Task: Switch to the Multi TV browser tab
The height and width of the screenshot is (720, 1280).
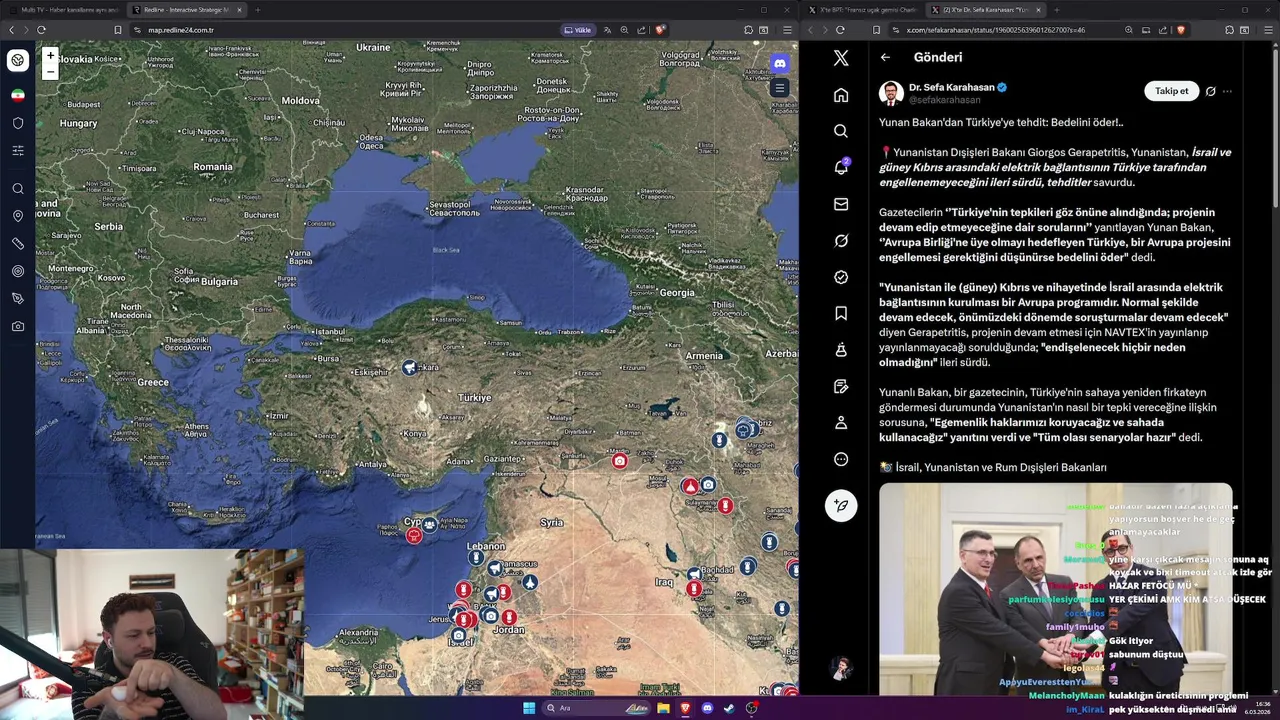Action: 68,9
